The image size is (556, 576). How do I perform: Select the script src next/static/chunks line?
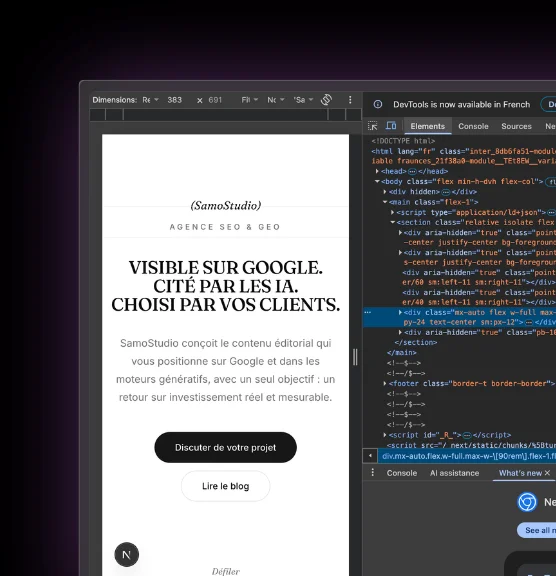click(x=472, y=445)
